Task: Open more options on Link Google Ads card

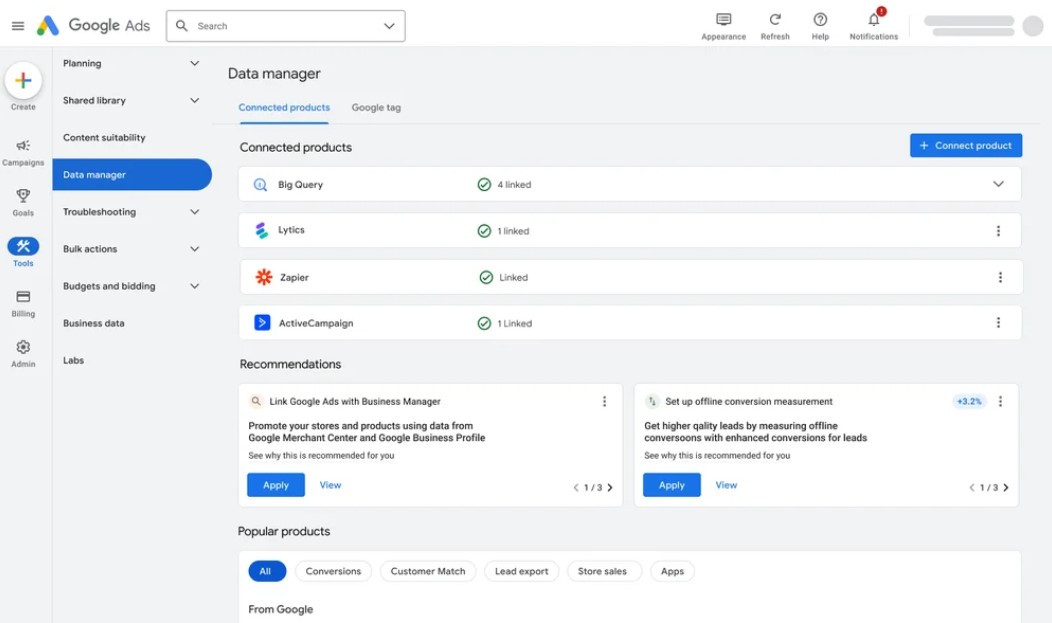Action: point(604,401)
